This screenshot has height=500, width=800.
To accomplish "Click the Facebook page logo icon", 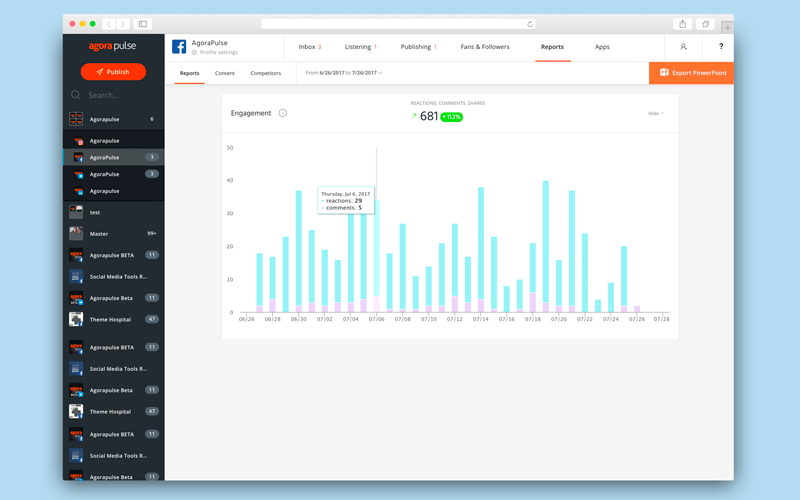I will pos(179,47).
